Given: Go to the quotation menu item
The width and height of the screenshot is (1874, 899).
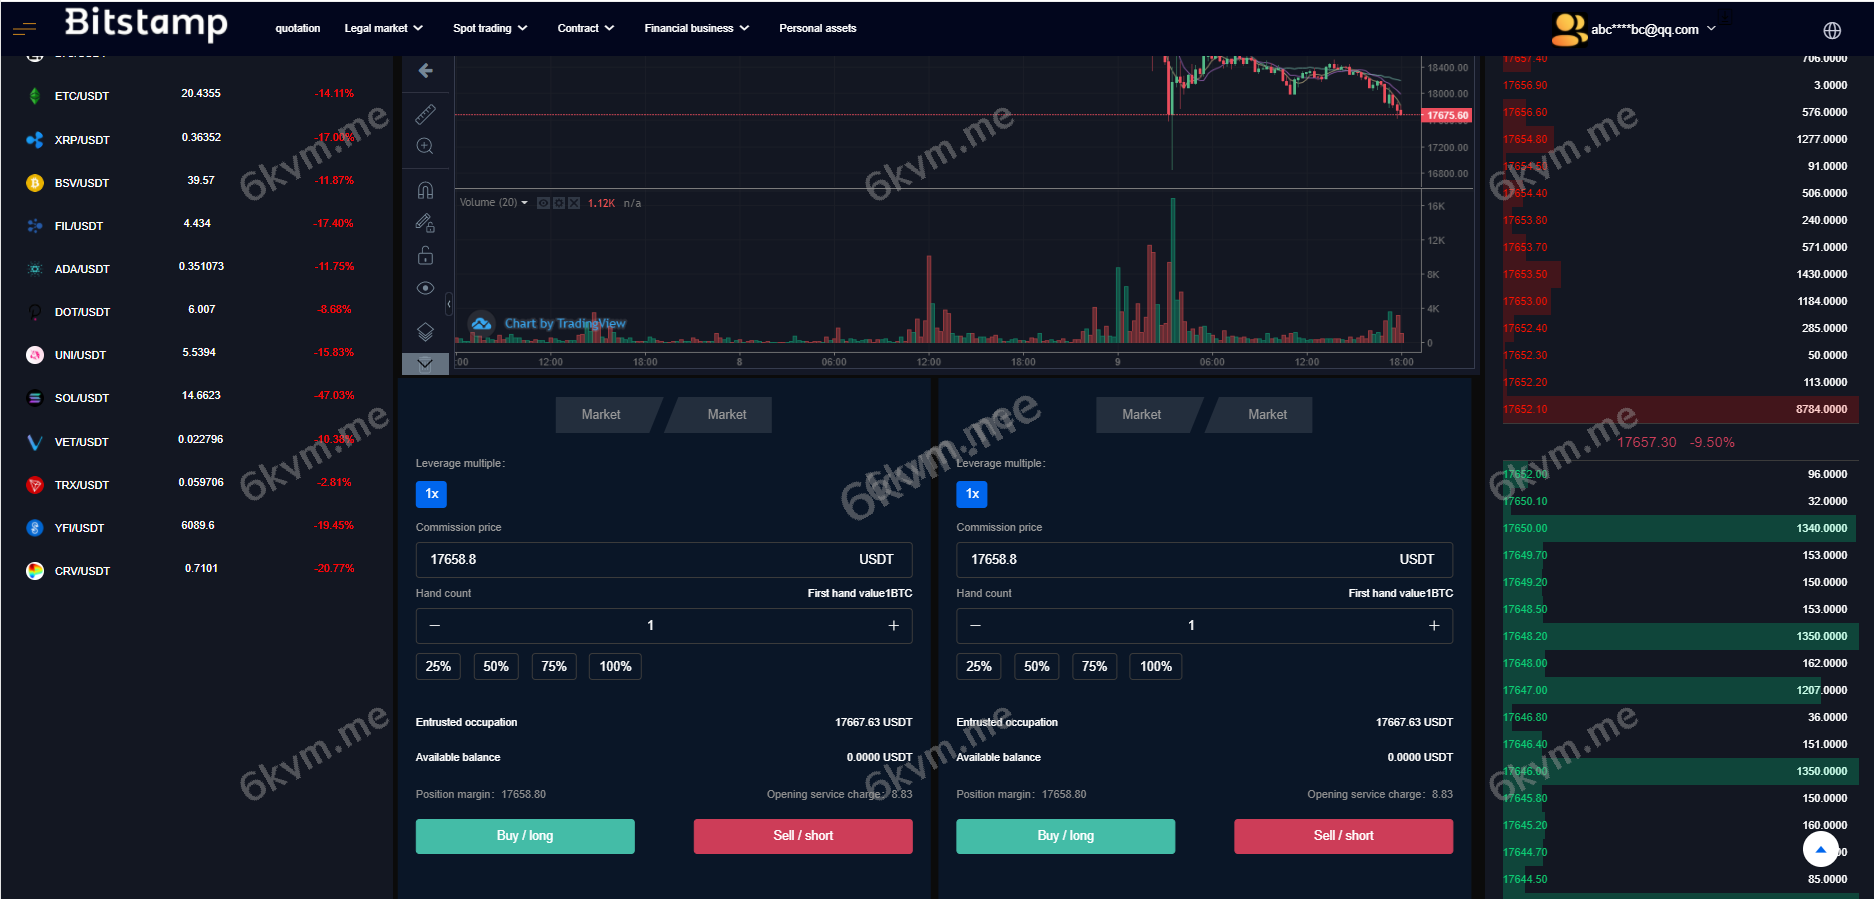Looking at the screenshot, I should pyautogui.click(x=298, y=28).
